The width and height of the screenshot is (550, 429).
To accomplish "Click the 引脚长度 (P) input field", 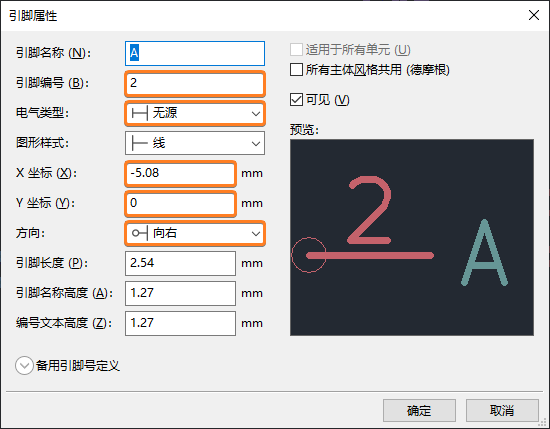I will pos(180,263).
